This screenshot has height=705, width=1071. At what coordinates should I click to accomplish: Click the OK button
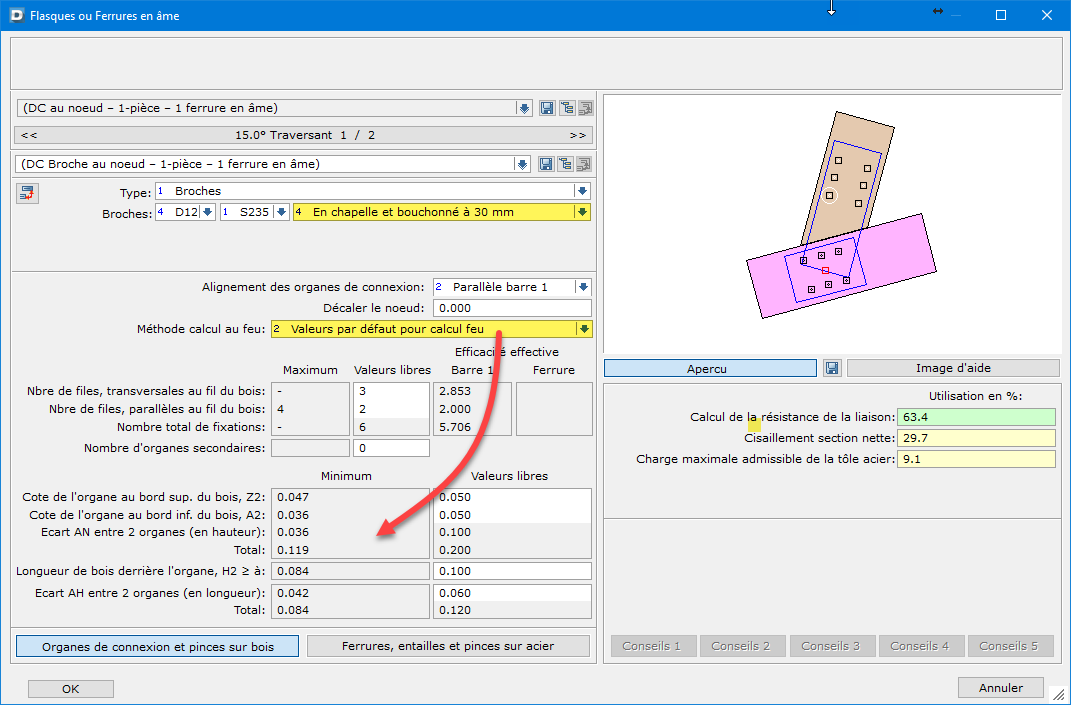[70, 689]
